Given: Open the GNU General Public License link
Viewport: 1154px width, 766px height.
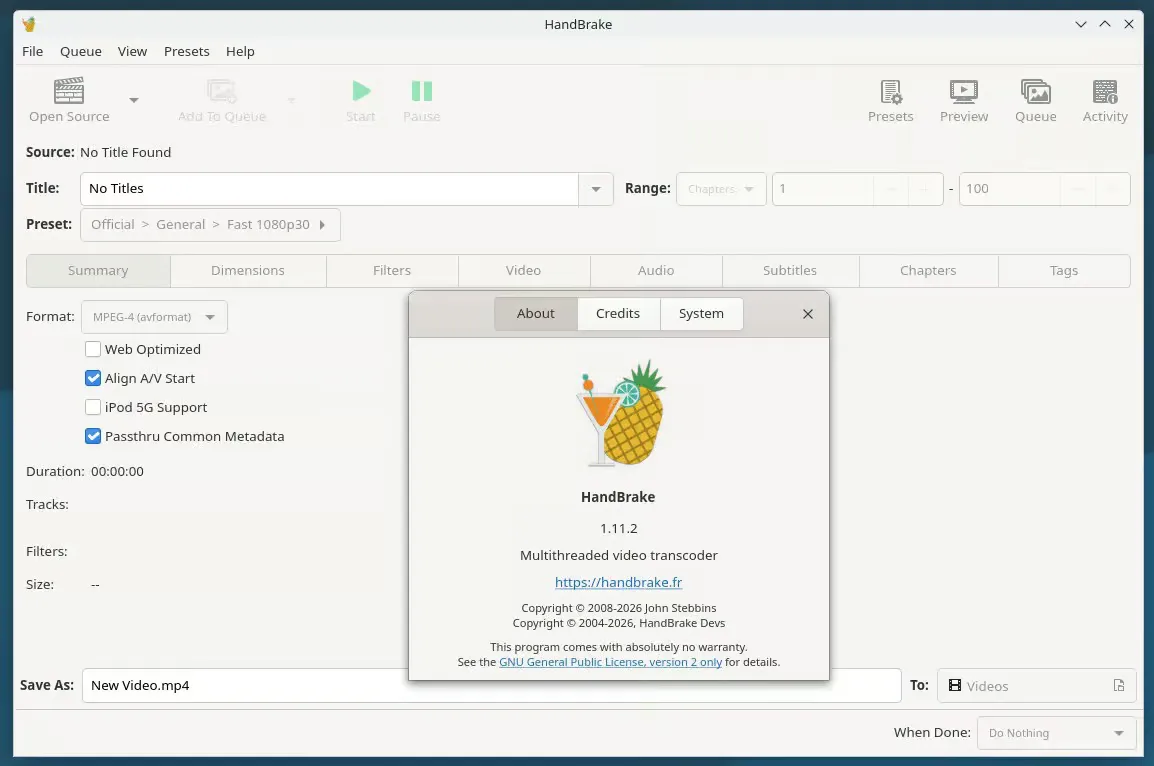Looking at the screenshot, I should (610, 662).
